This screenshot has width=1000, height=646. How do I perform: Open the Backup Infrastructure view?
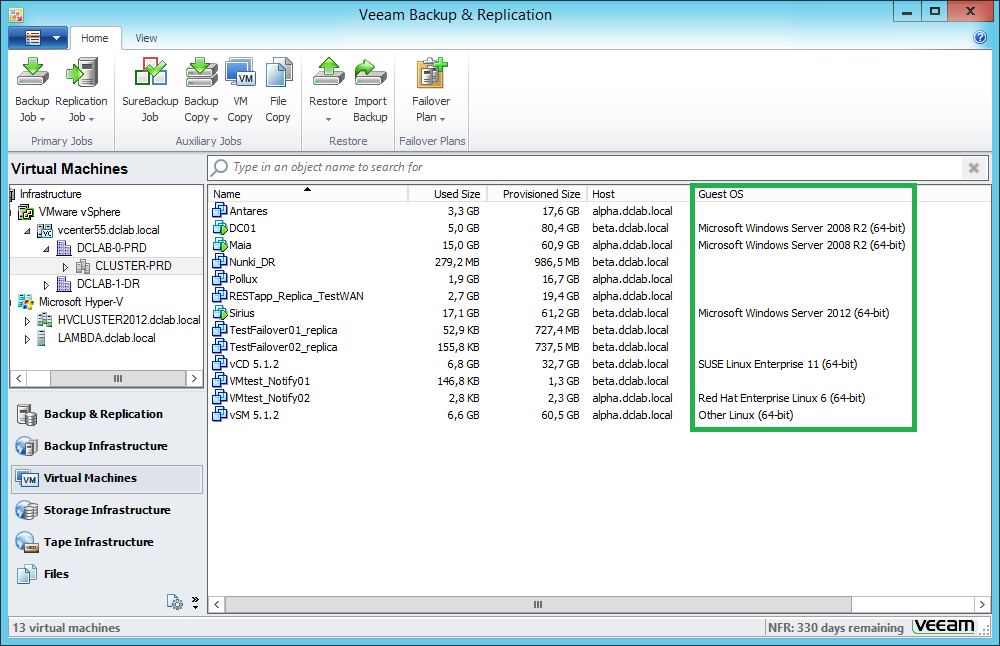pos(107,446)
